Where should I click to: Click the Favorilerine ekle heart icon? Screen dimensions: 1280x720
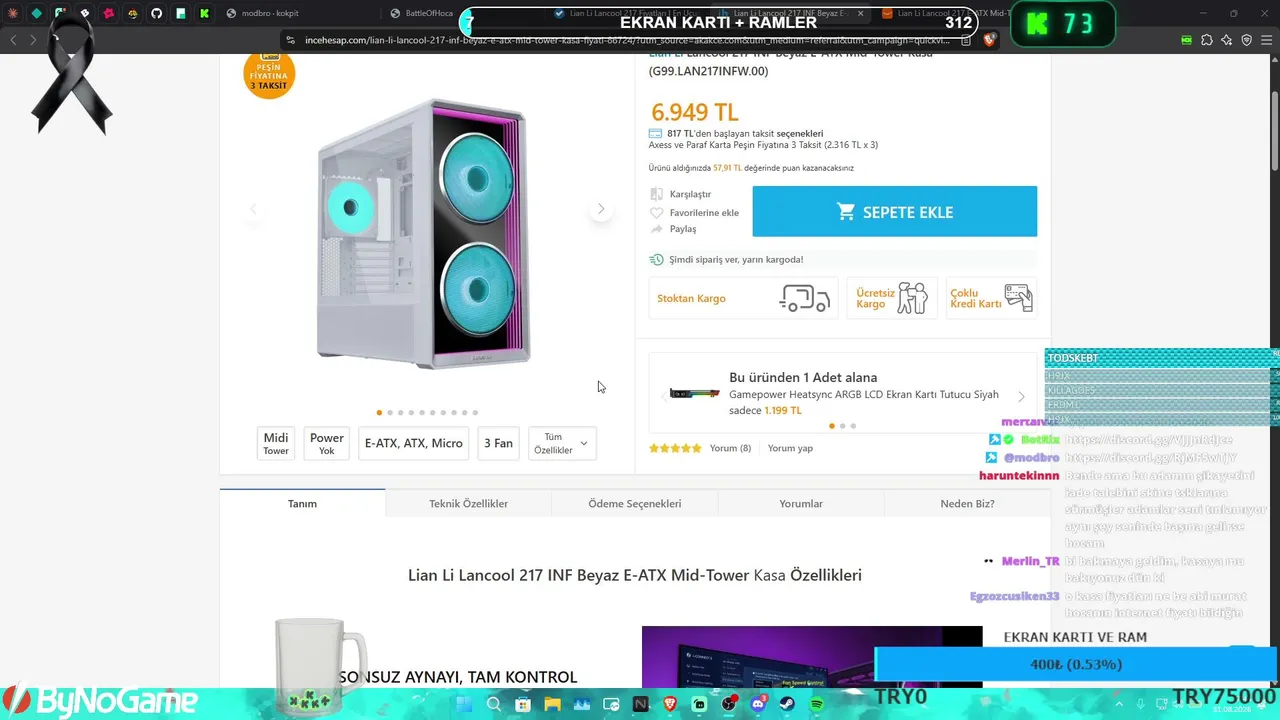coord(656,212)
